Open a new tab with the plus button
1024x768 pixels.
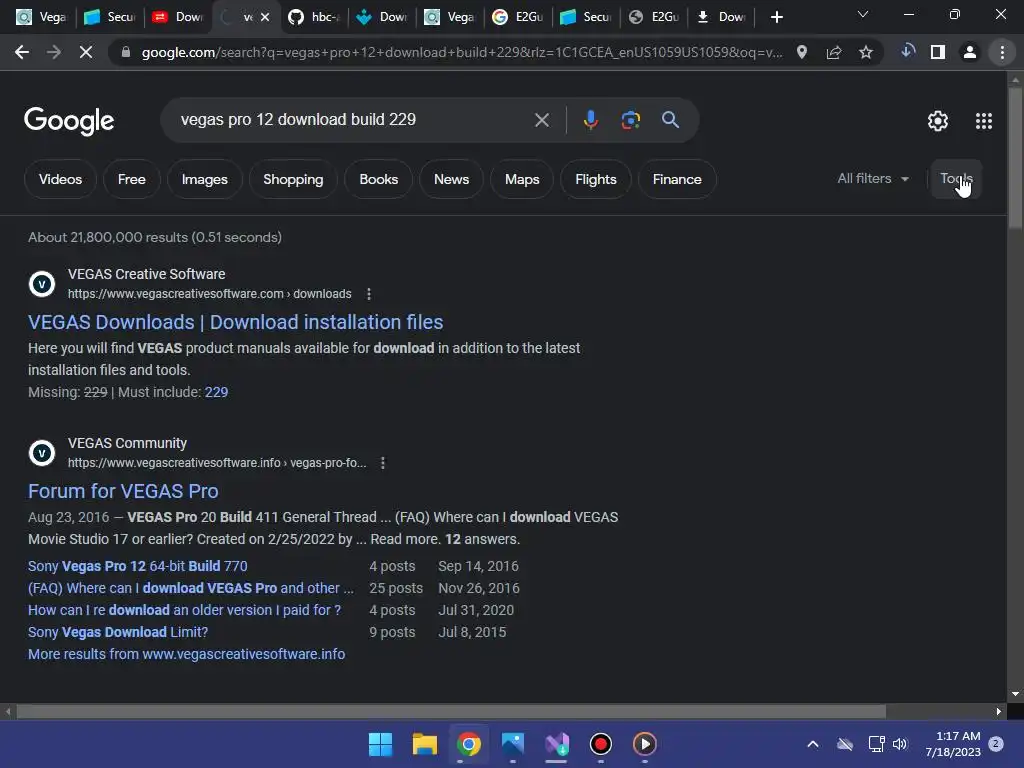point(776,18)
